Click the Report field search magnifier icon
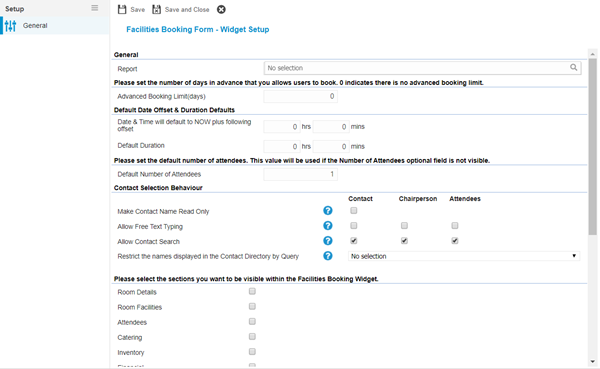Screen dimensions: 600x369 tap(573, 67)
